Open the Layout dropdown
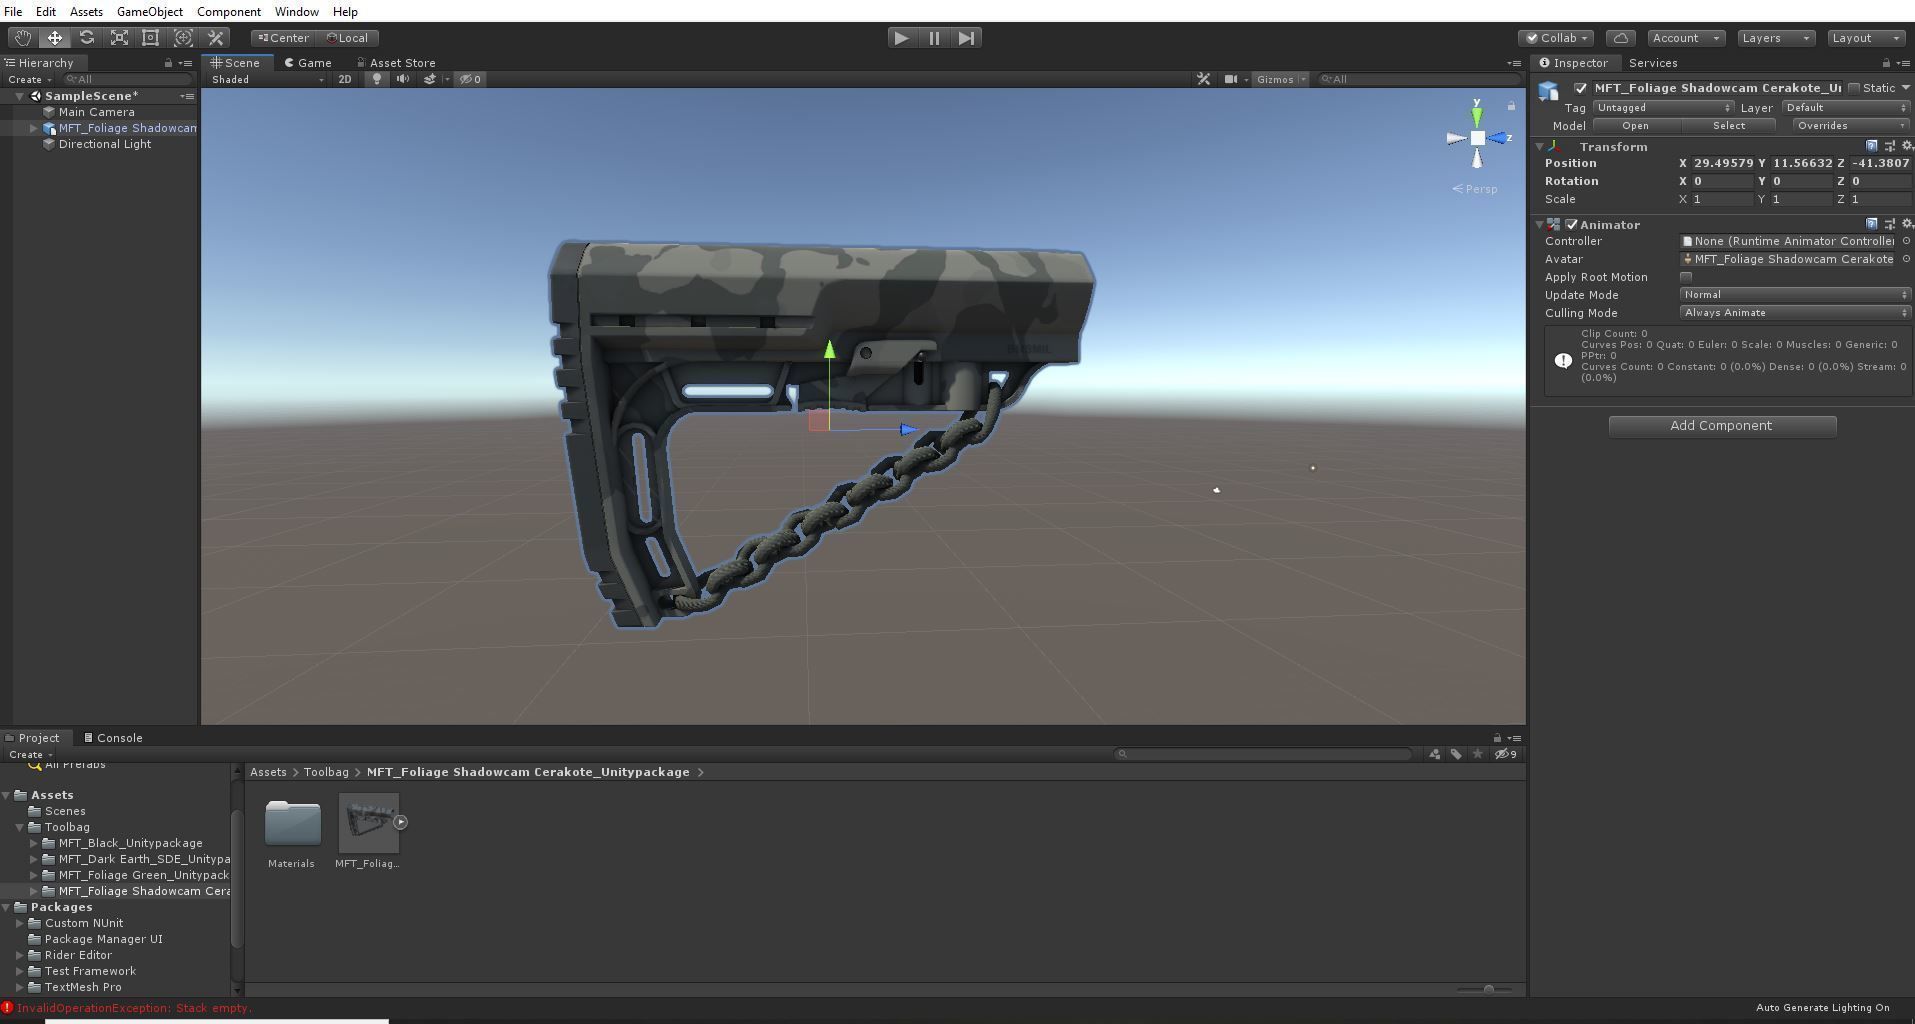 pos(1865,38)
